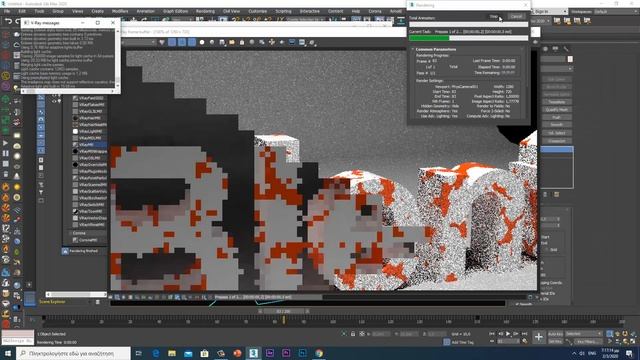Cancel the render in Rendering dialog
Viewport: 640px width, 360px height.
pos(516,17)
